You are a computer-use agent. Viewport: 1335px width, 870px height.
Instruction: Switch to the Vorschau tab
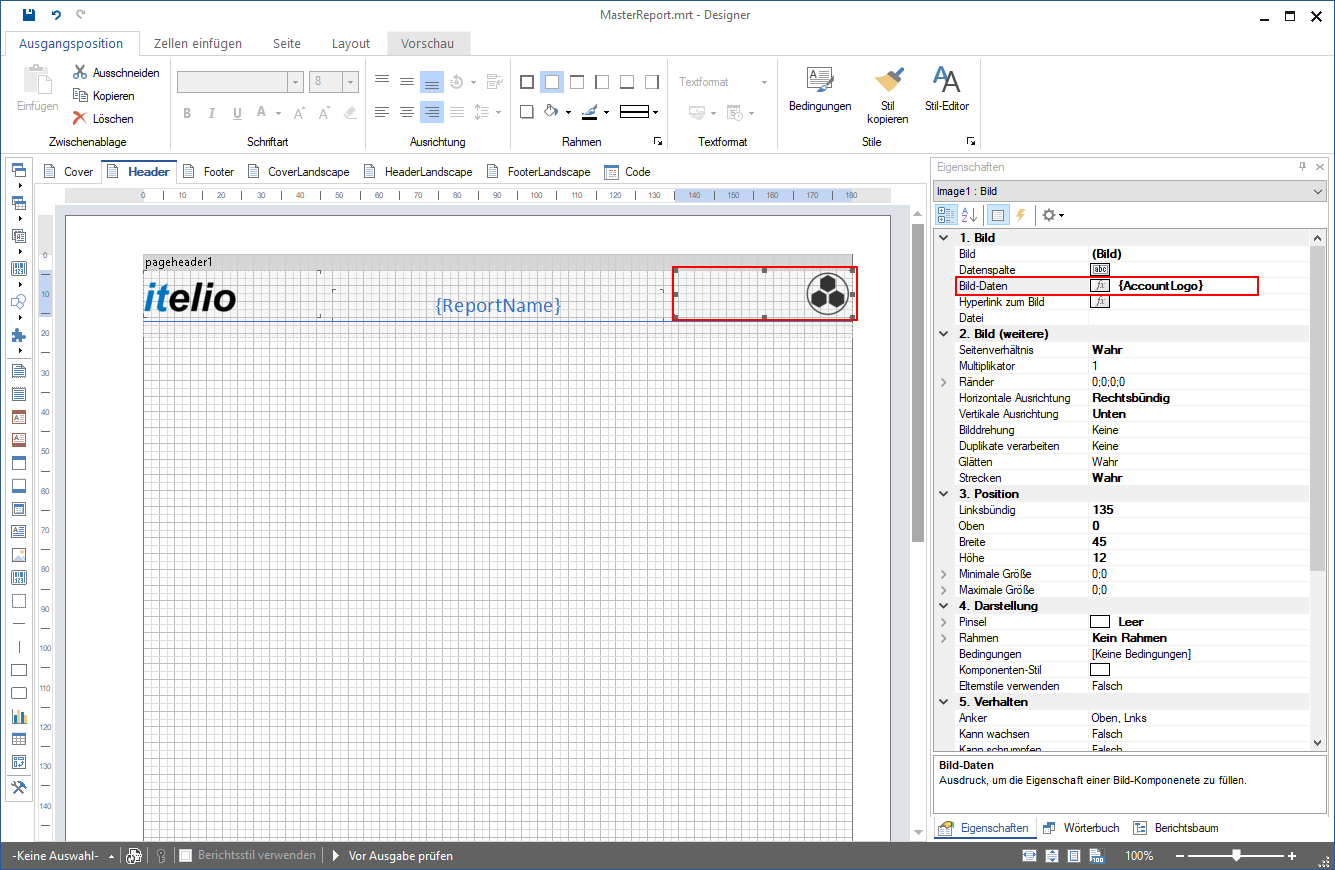click(428, 44)
